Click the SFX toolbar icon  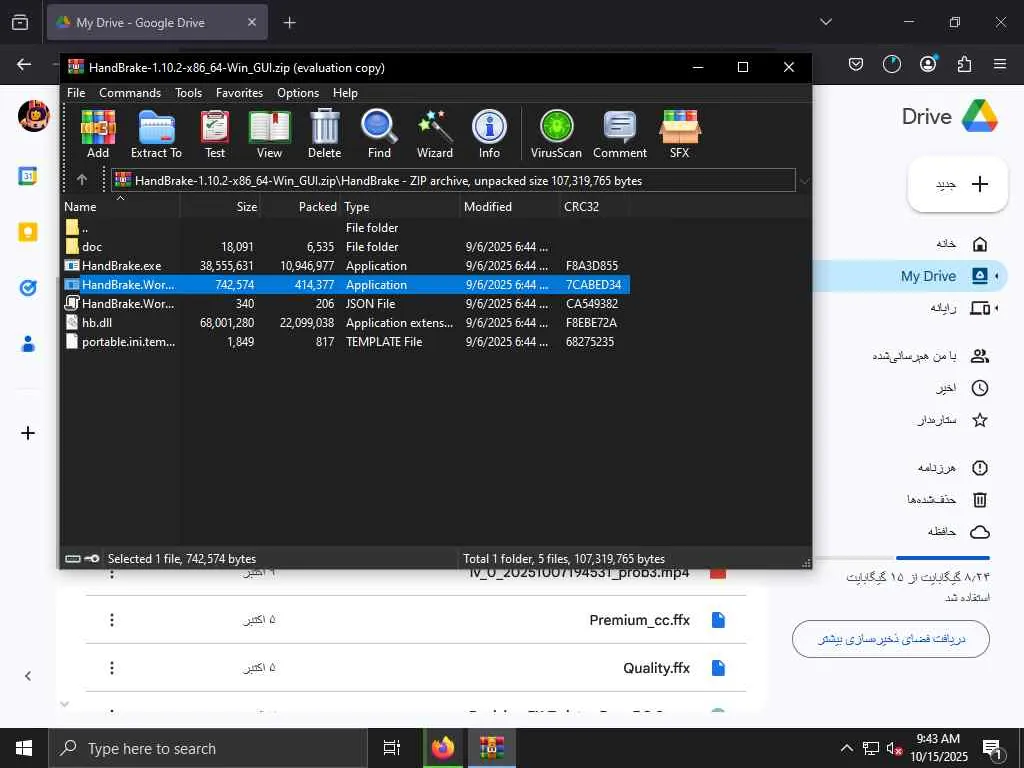tap(679, 134)
